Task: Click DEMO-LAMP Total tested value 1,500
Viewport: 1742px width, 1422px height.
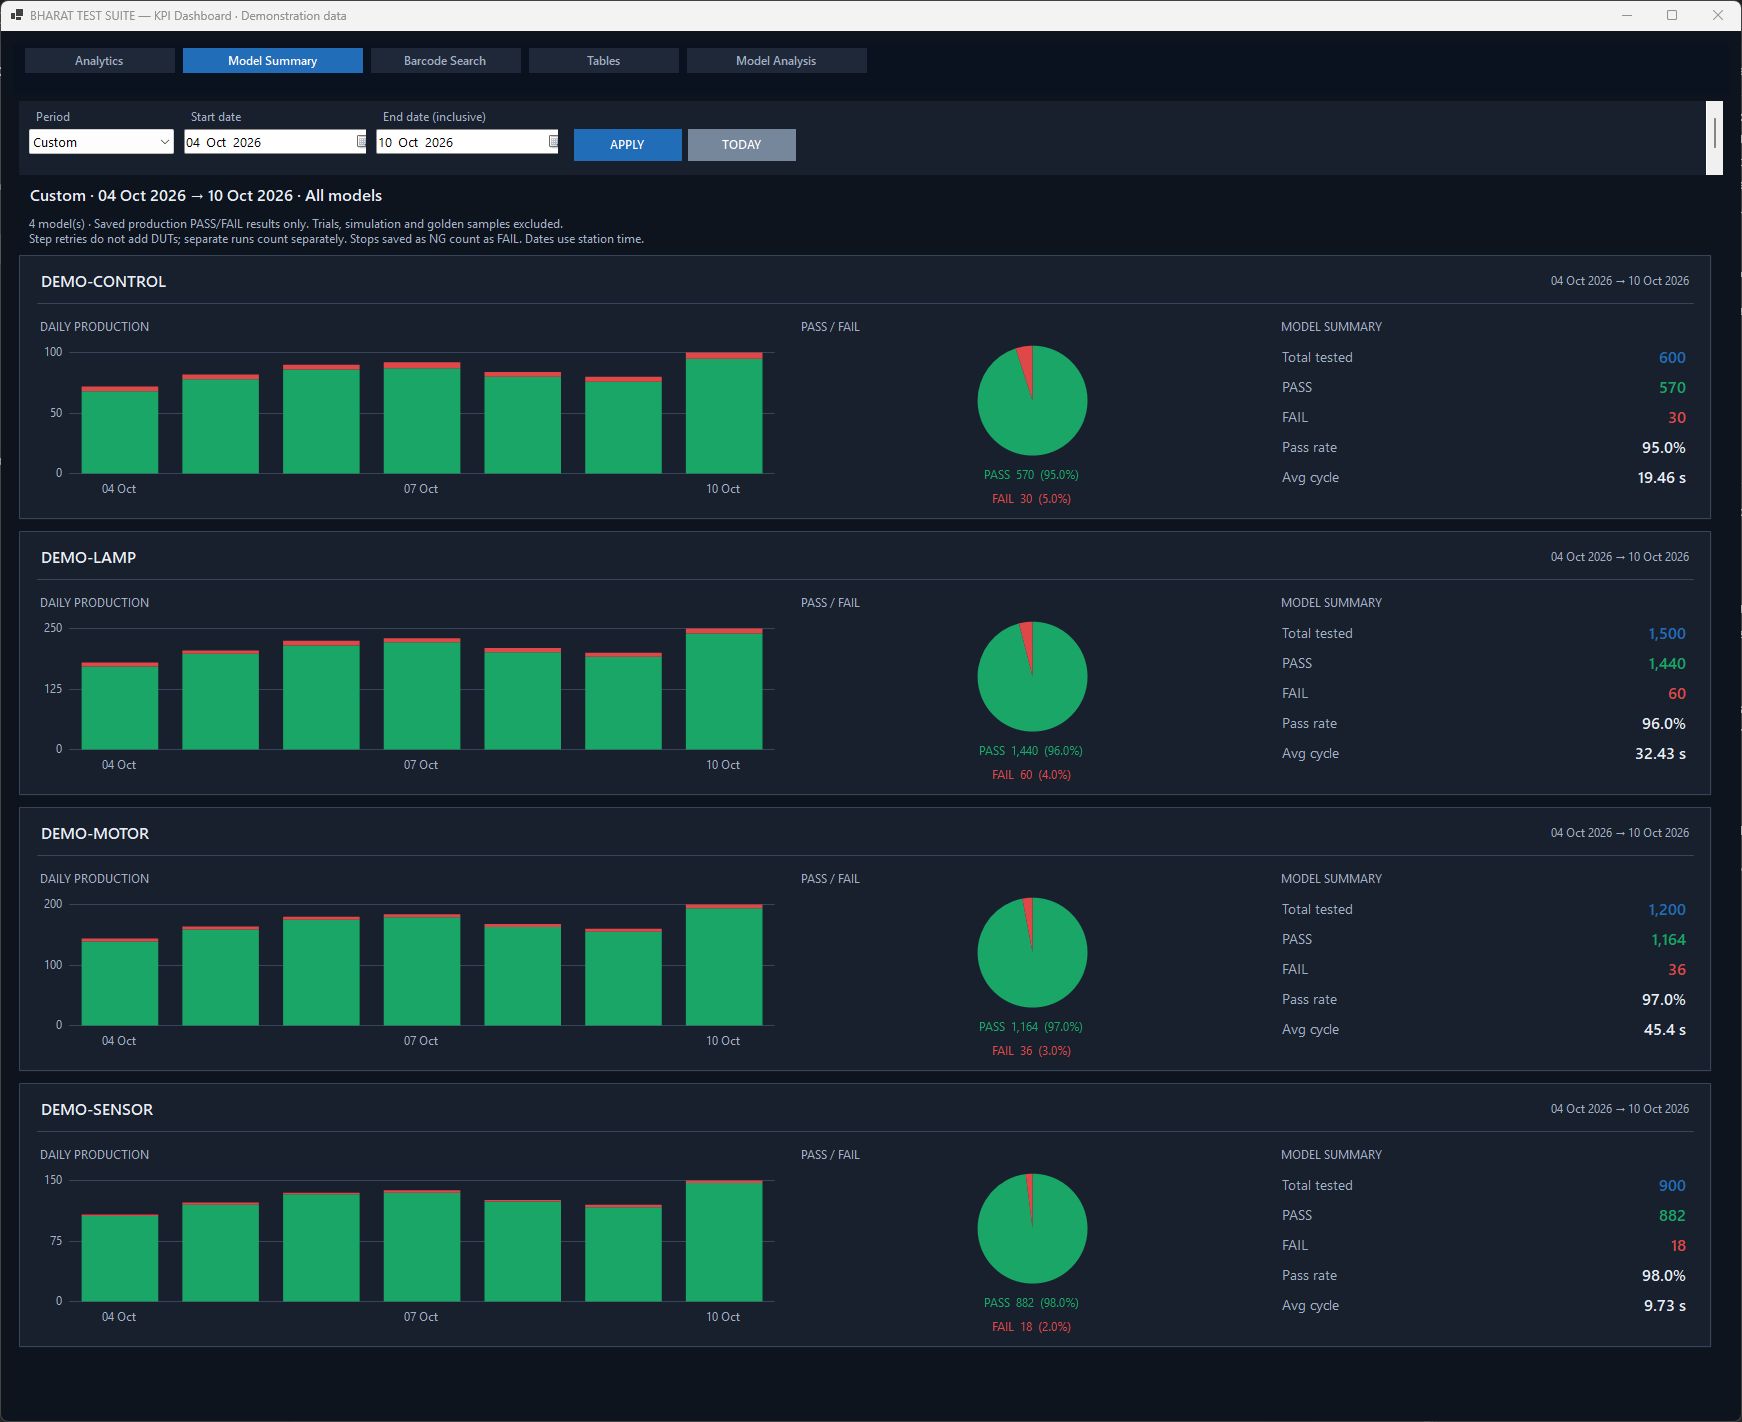Action: pyautogui.click(x=1667, y=634)
